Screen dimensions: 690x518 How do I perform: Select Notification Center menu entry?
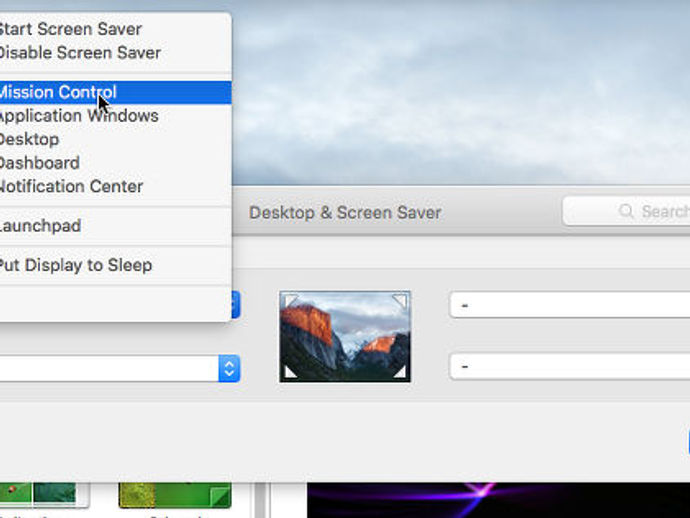pyautogui.click(x=114, y=187)
